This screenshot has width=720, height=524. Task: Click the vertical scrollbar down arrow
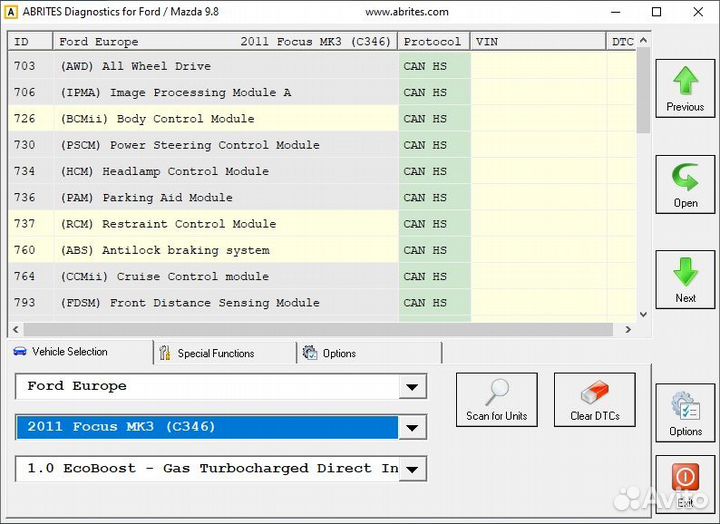tap(643, 315)
